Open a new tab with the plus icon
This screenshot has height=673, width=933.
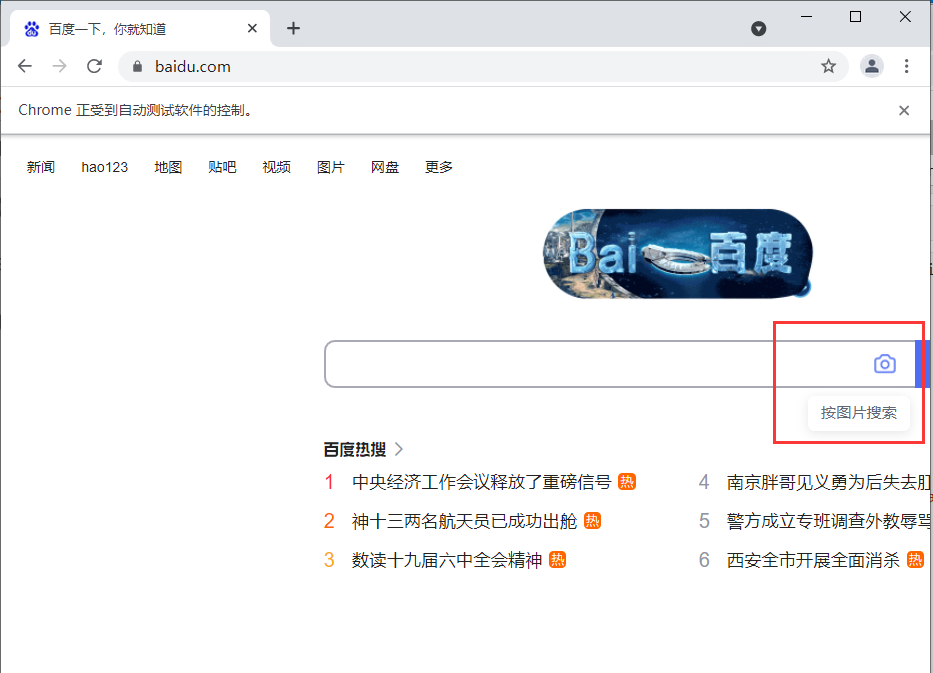pyautogui.click(x=293, y=28)
